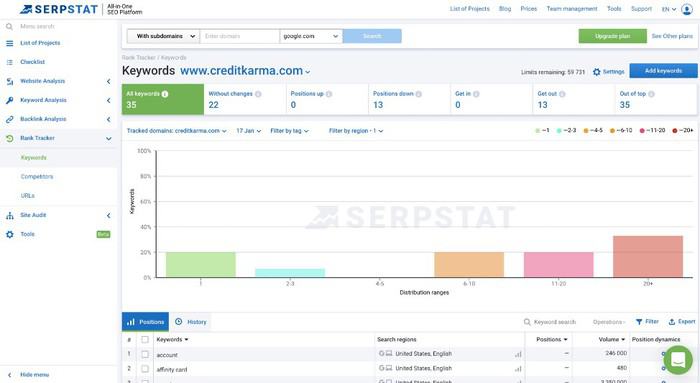Click the List of Projects sidebar icon
Viewport: 700px width, 383px height.
(9, 43)
